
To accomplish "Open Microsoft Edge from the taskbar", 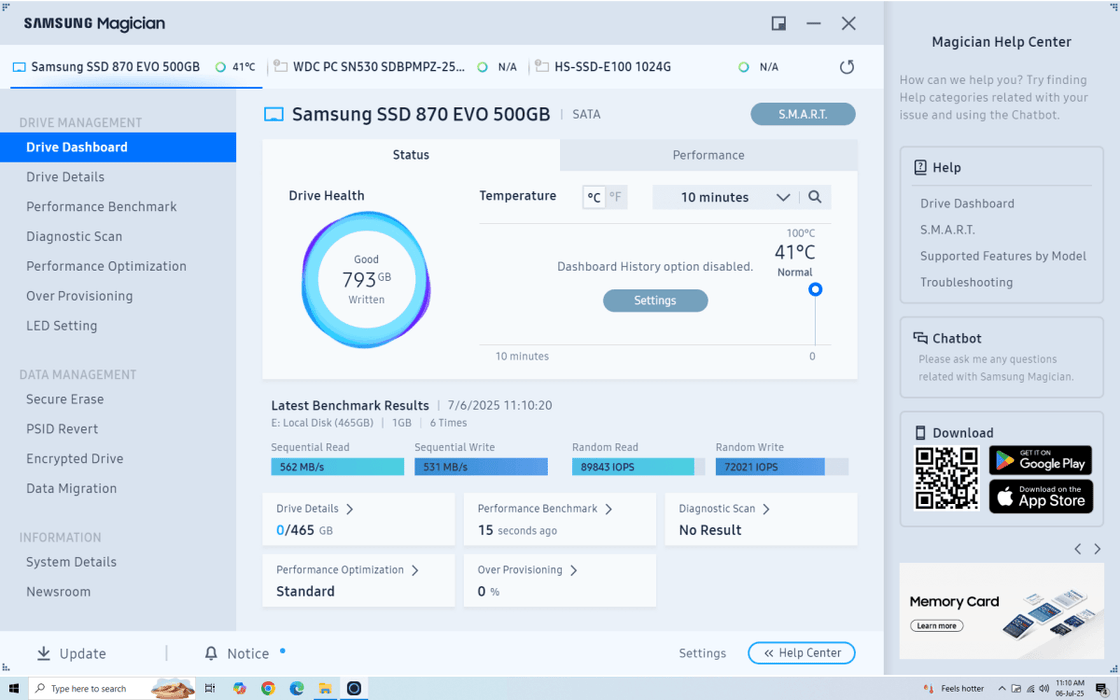I will pos(297,688).
